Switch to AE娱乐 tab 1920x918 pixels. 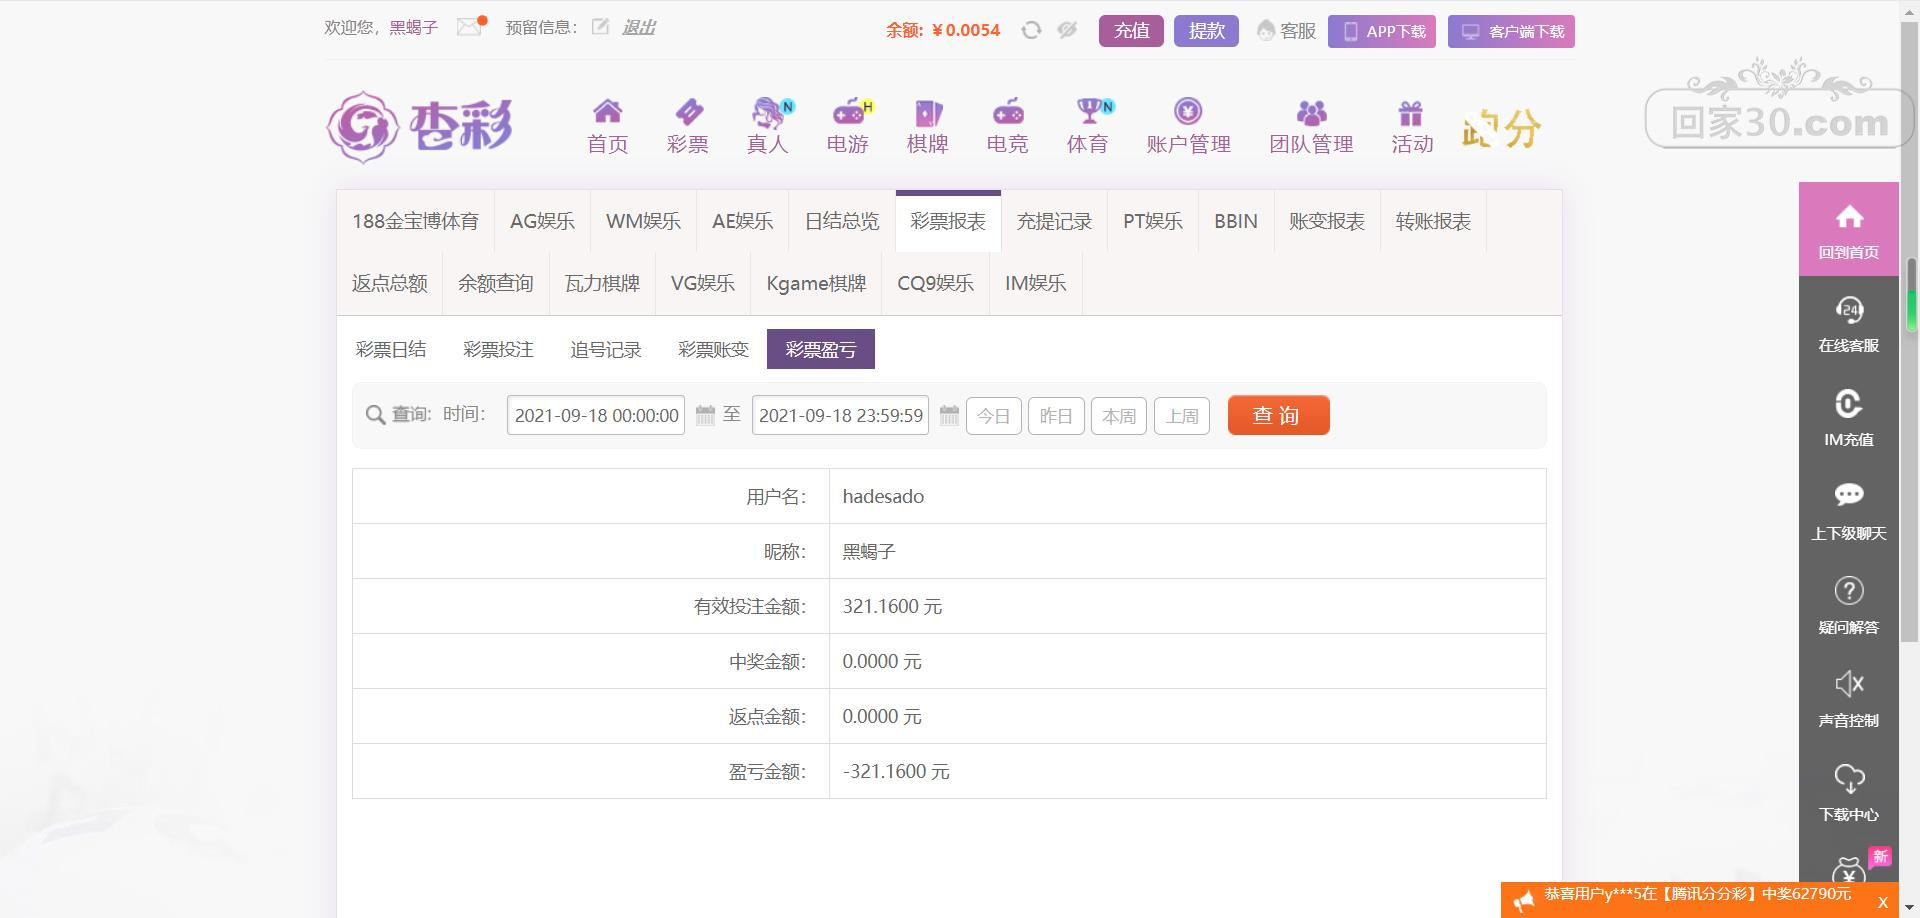742,221
